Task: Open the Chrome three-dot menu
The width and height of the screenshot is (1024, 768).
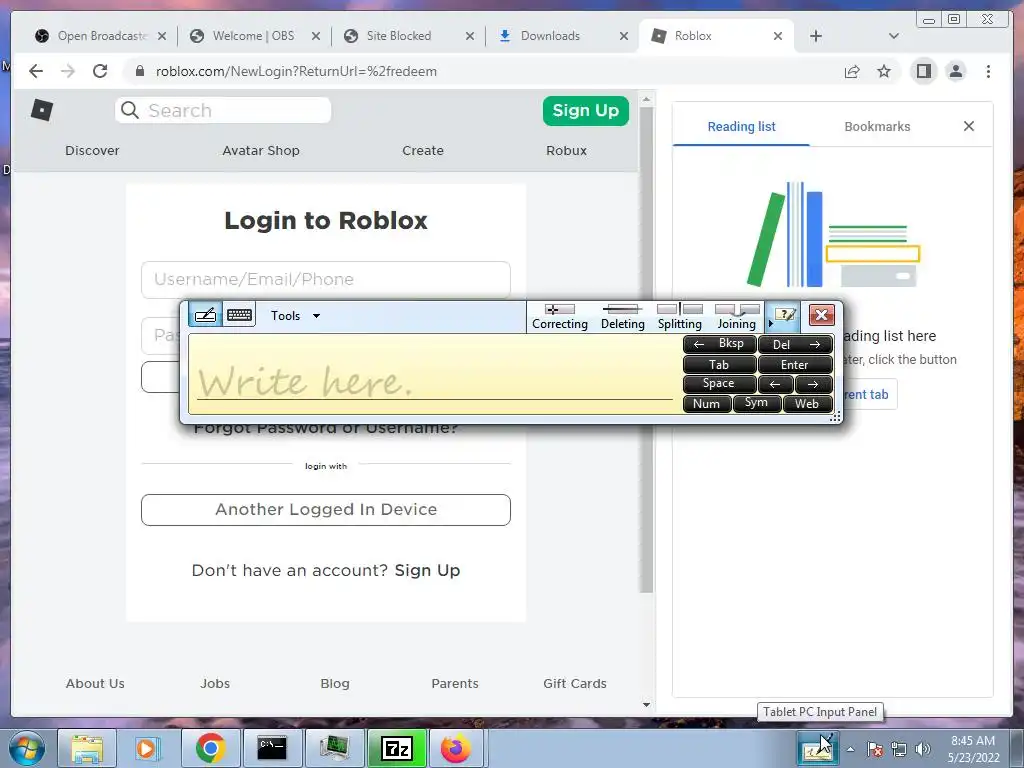Action: pyautogui.click(x=988, y=71)
